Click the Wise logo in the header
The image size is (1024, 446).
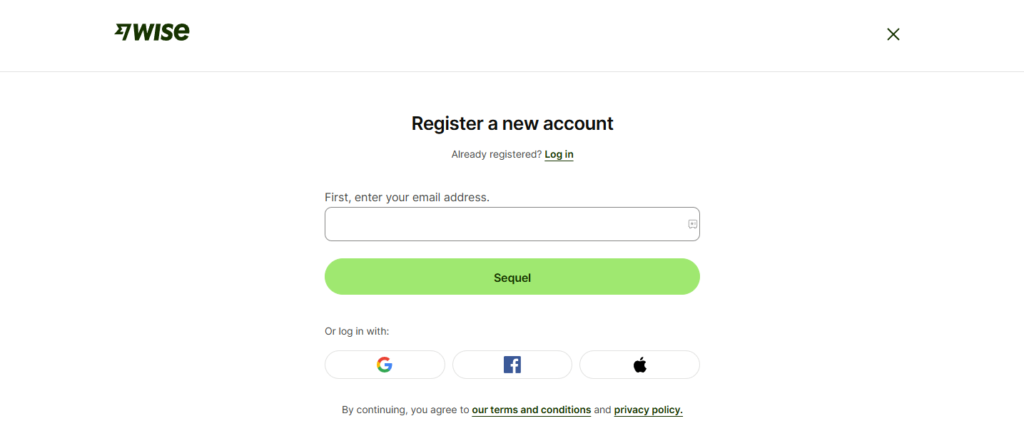pos(152,32)
